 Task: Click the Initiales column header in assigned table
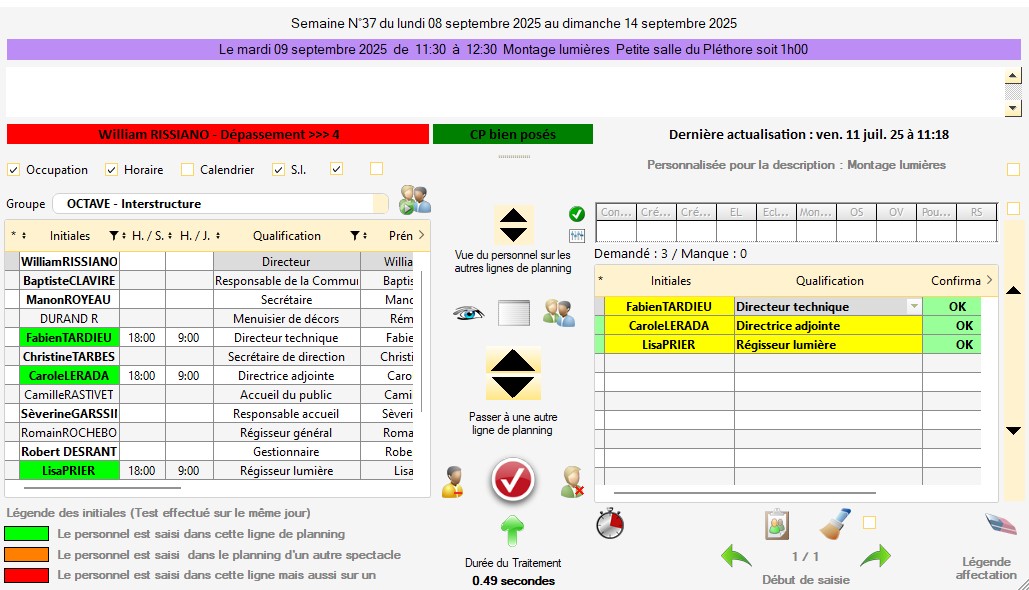tap(670, 281)
